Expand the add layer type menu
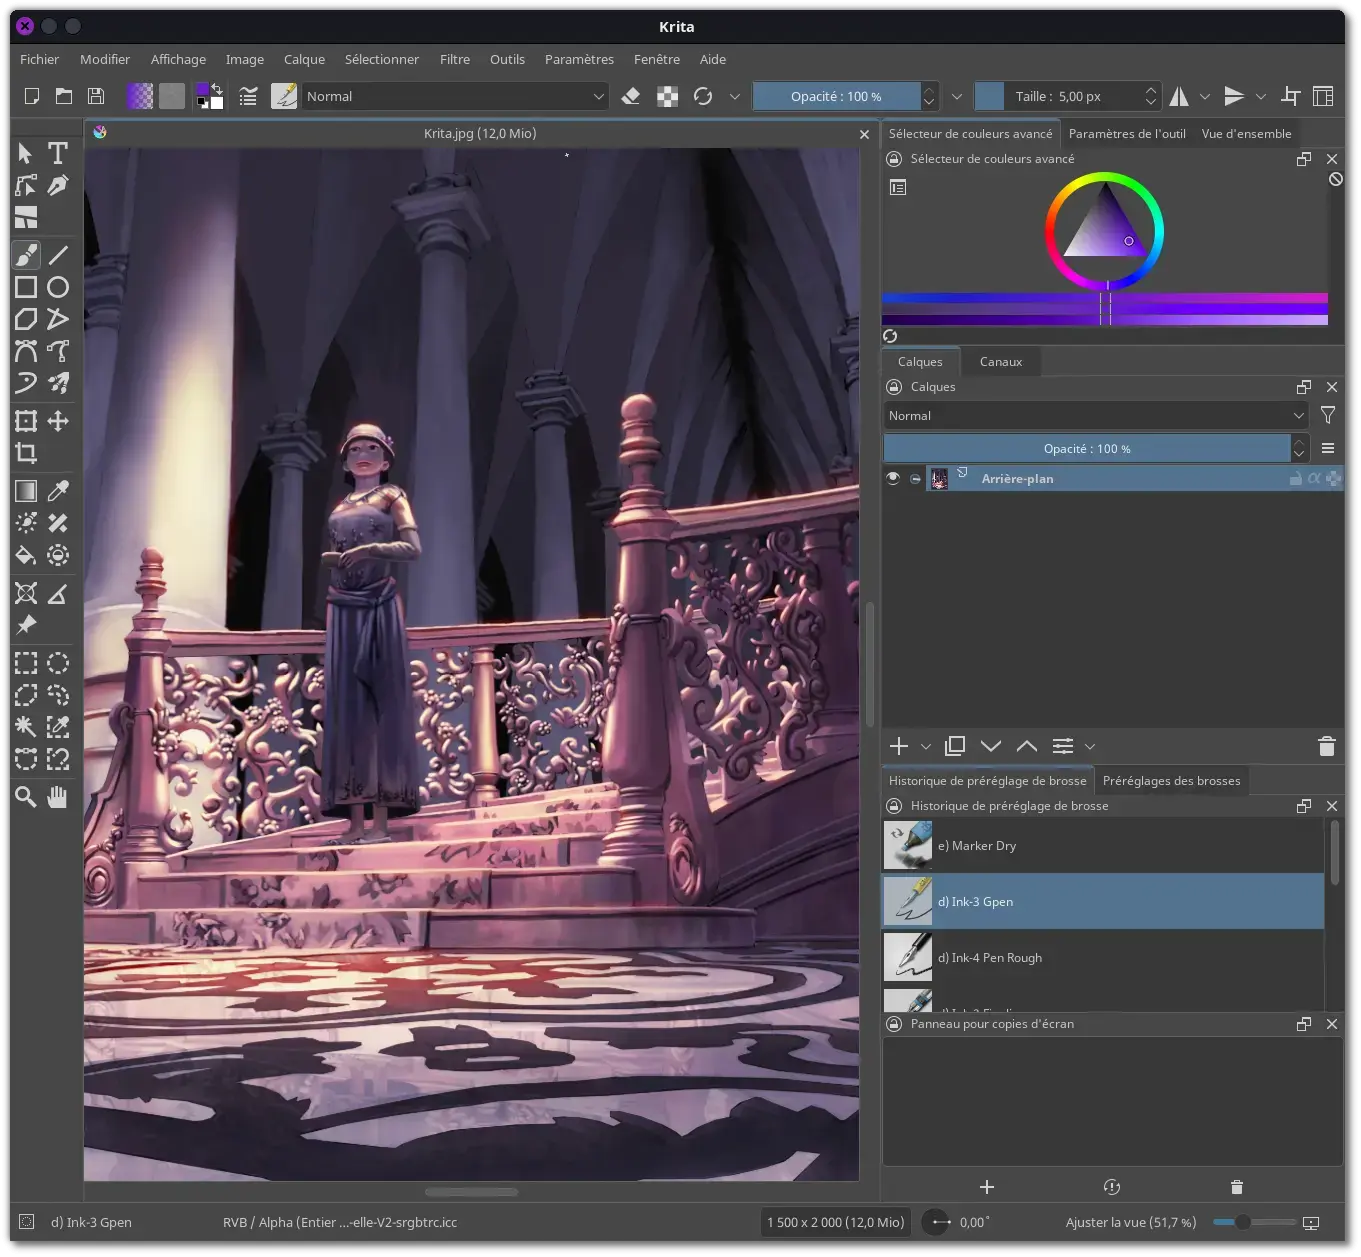 point(926,747)
